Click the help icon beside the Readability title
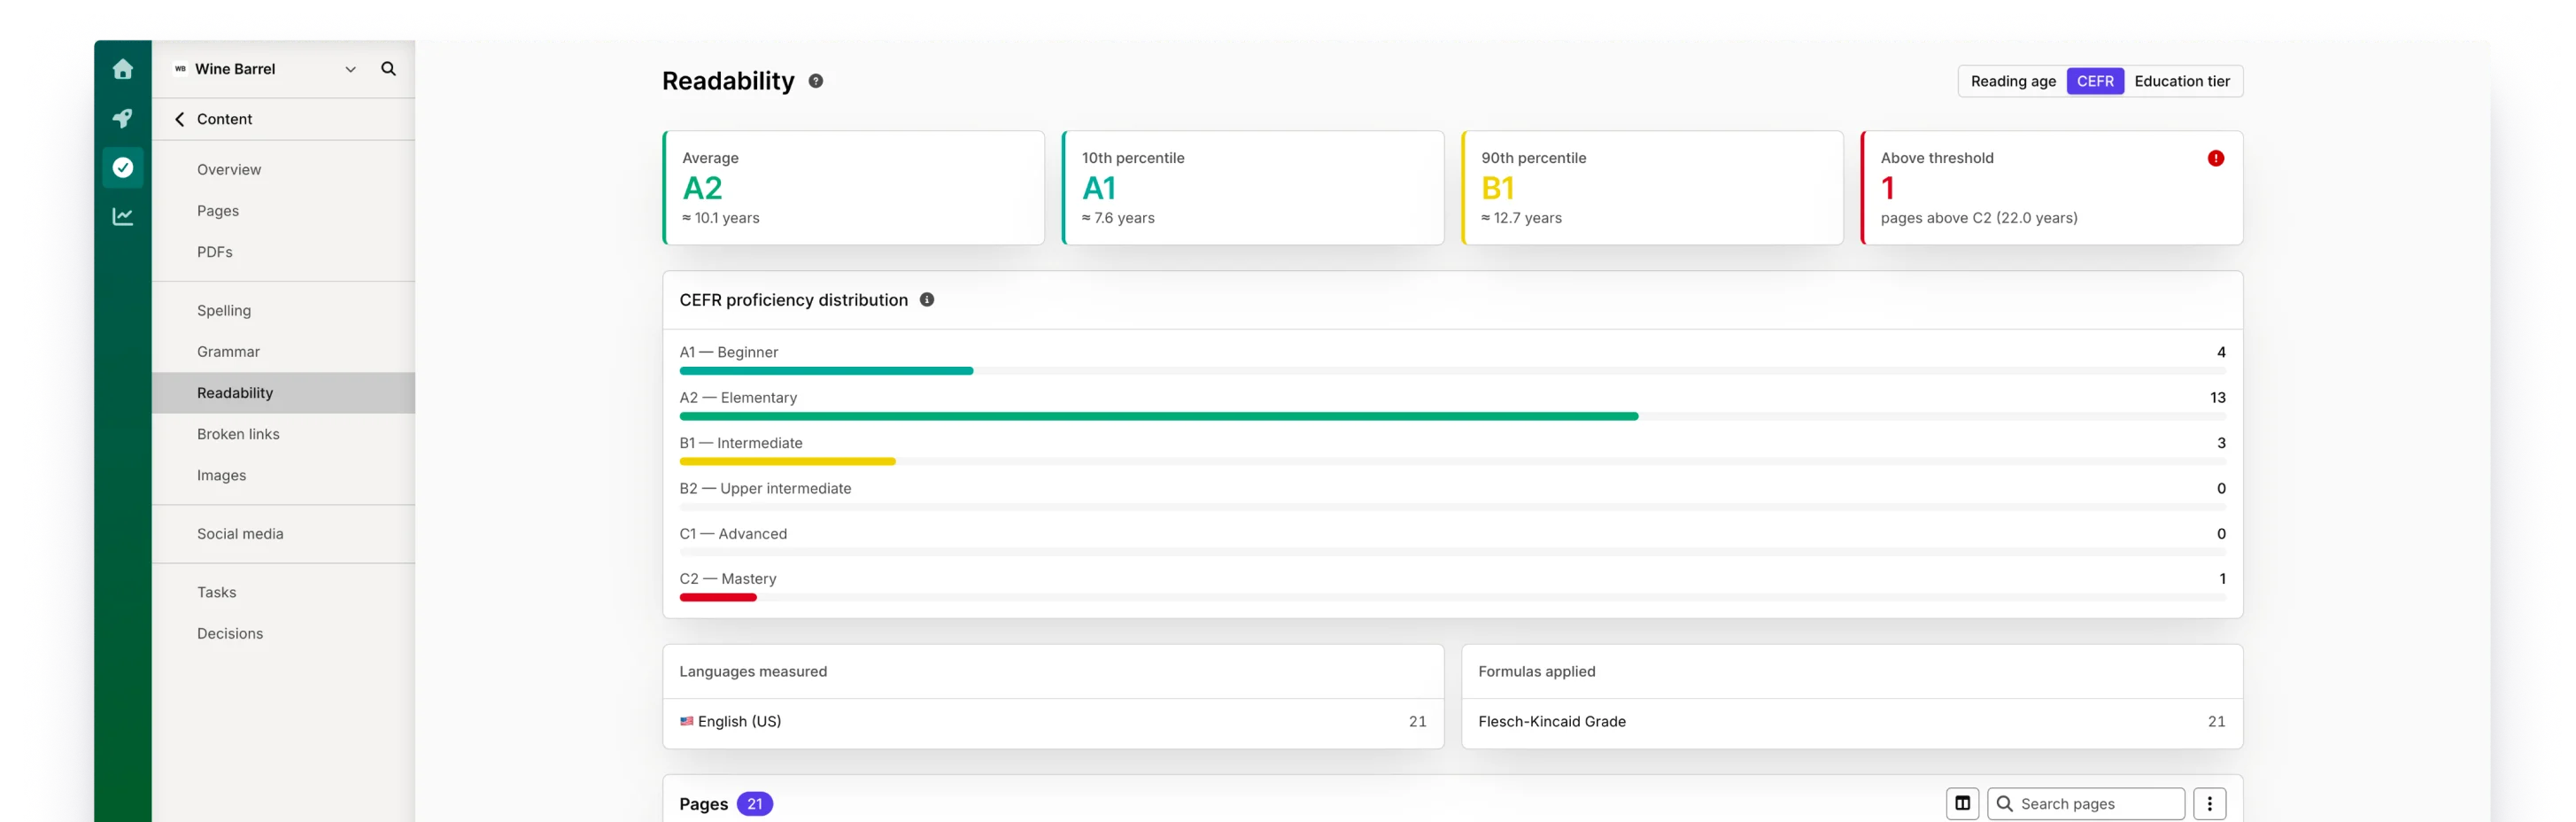Viewport: 2576px width, 822px height. (816, 81)
